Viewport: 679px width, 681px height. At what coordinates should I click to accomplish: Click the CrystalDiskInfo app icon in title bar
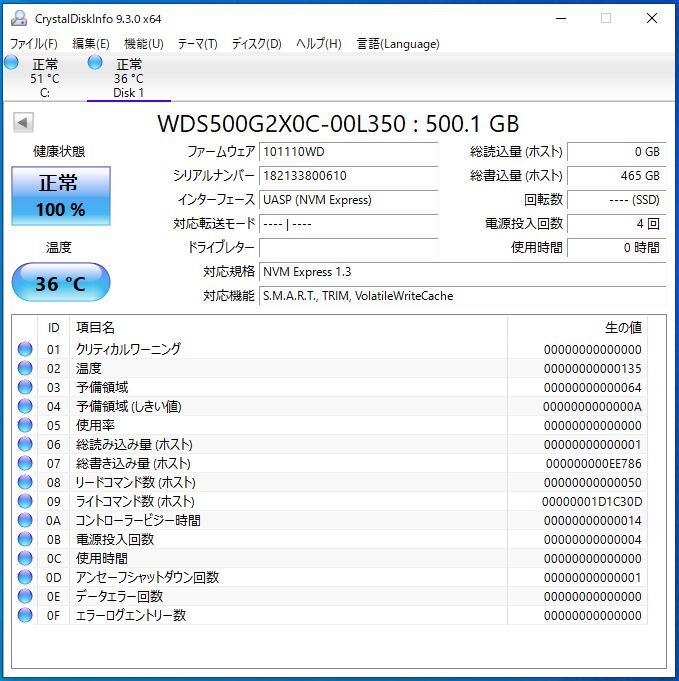click(19, 19)
